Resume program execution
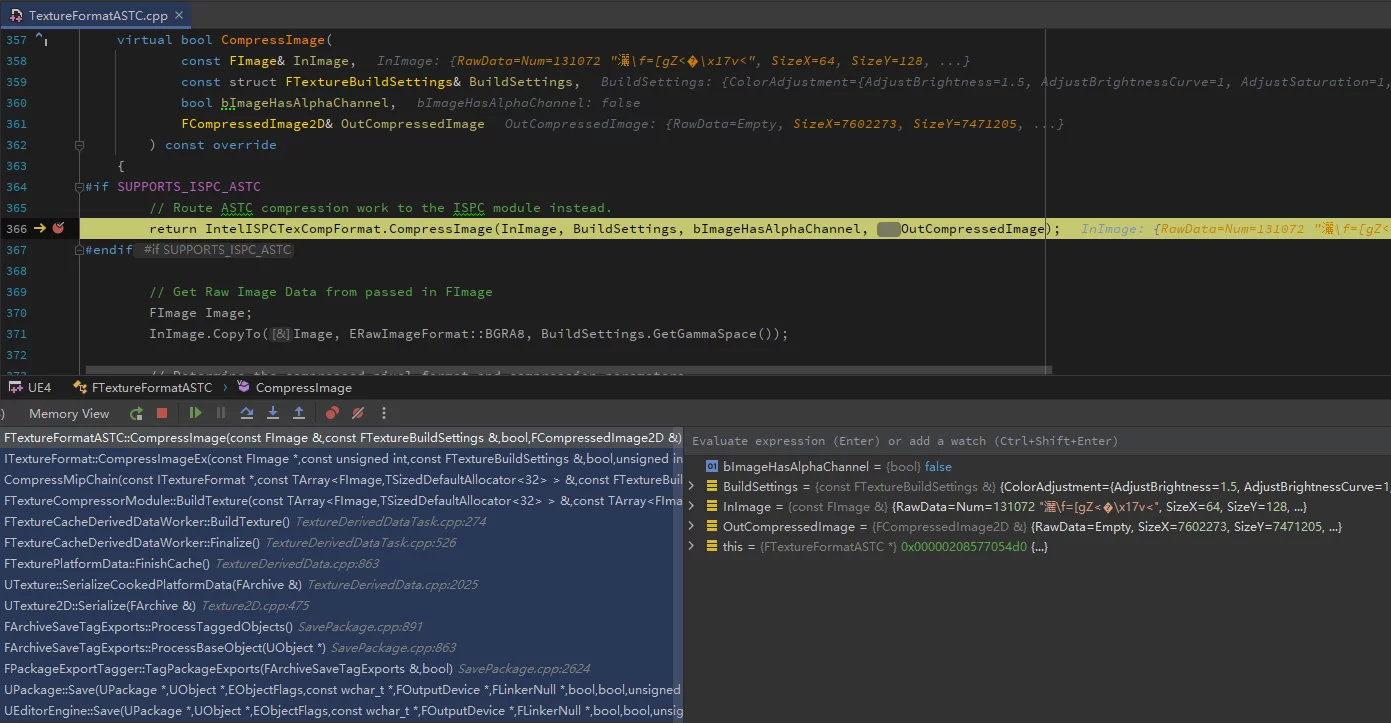The width and height of the screenshot is (1391, 723). (x=196, y=413)
